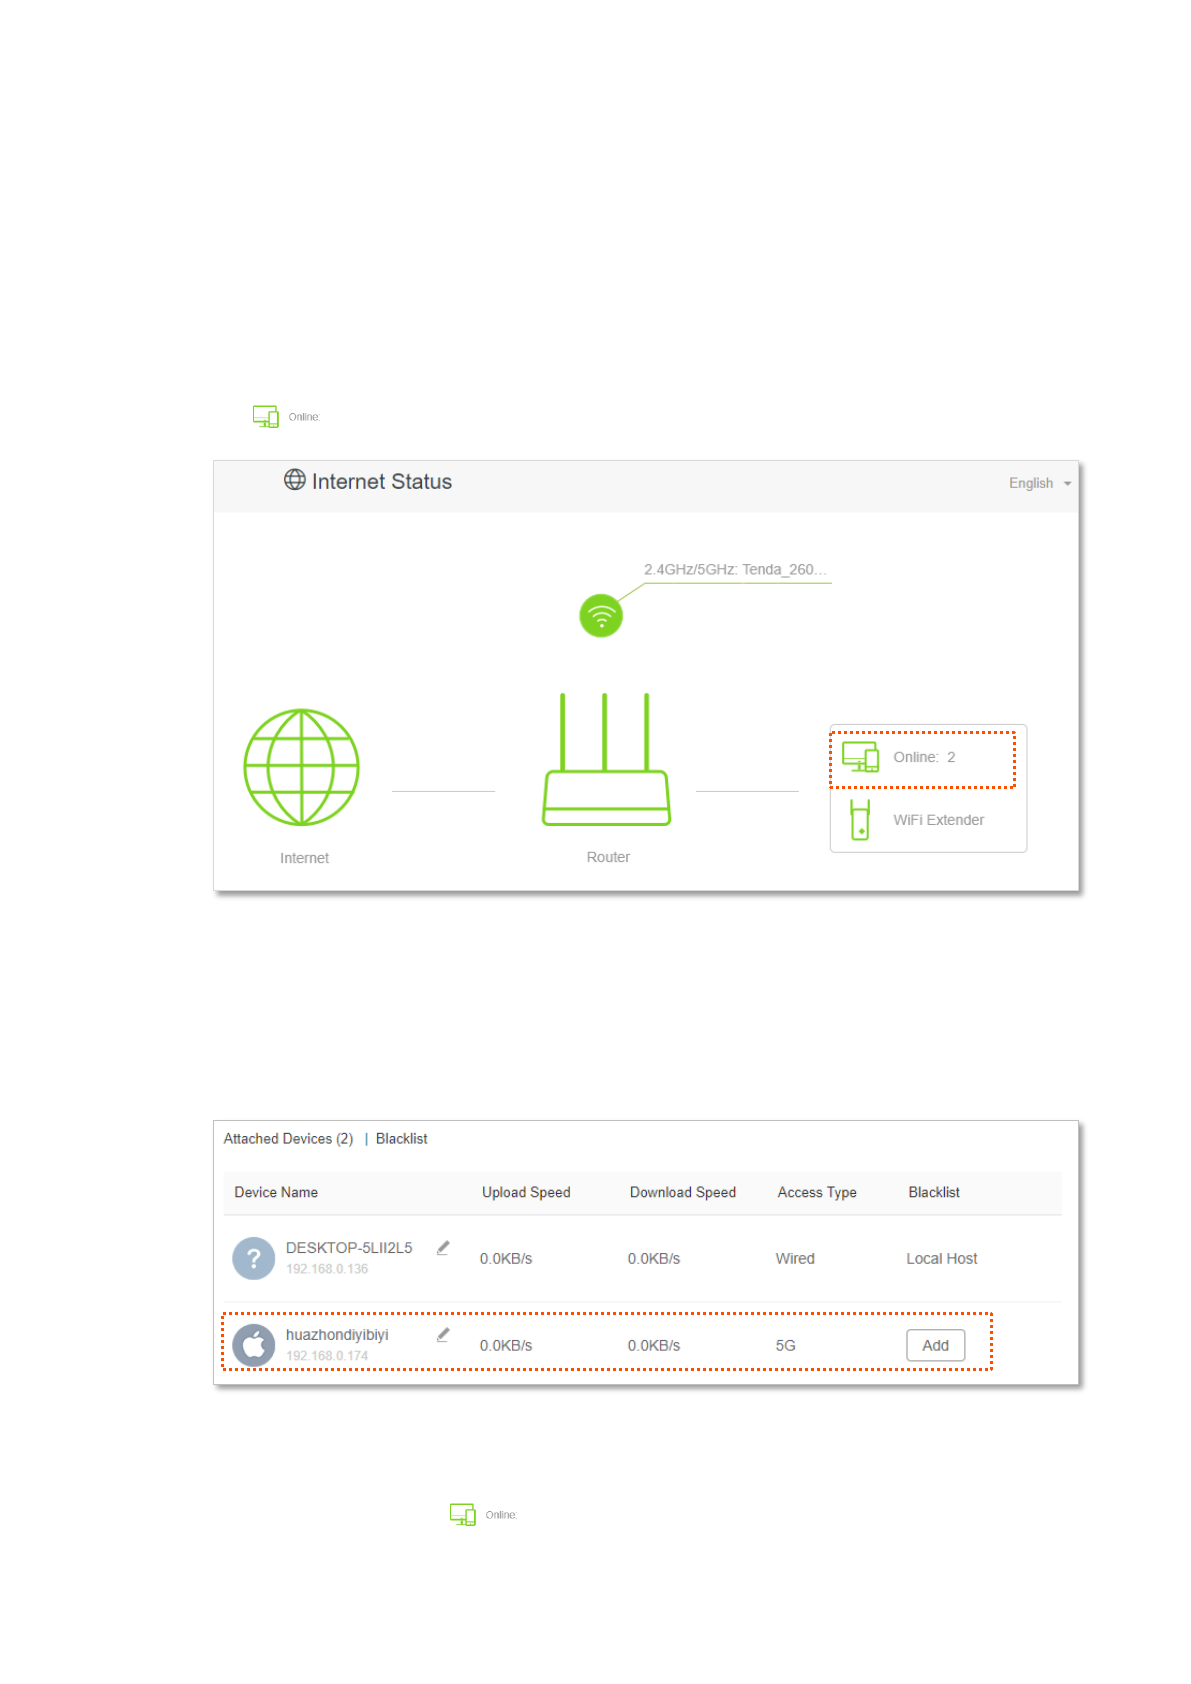Click the Download Speed column header
1191x1684 pixels.
coord(683,1192)
